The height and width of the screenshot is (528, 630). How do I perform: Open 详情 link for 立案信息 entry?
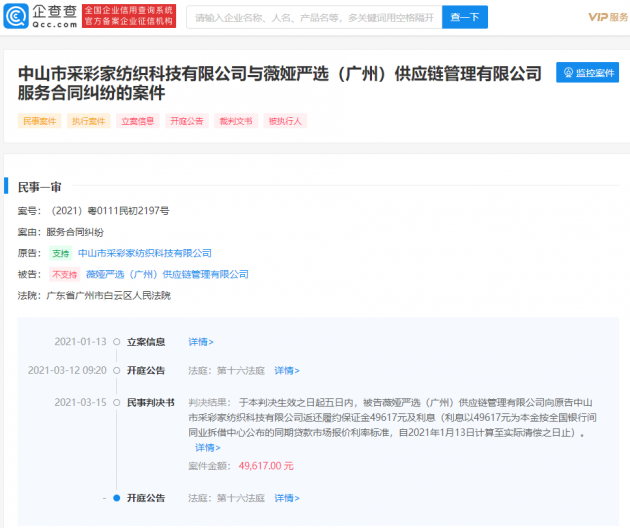click(201, 342)
